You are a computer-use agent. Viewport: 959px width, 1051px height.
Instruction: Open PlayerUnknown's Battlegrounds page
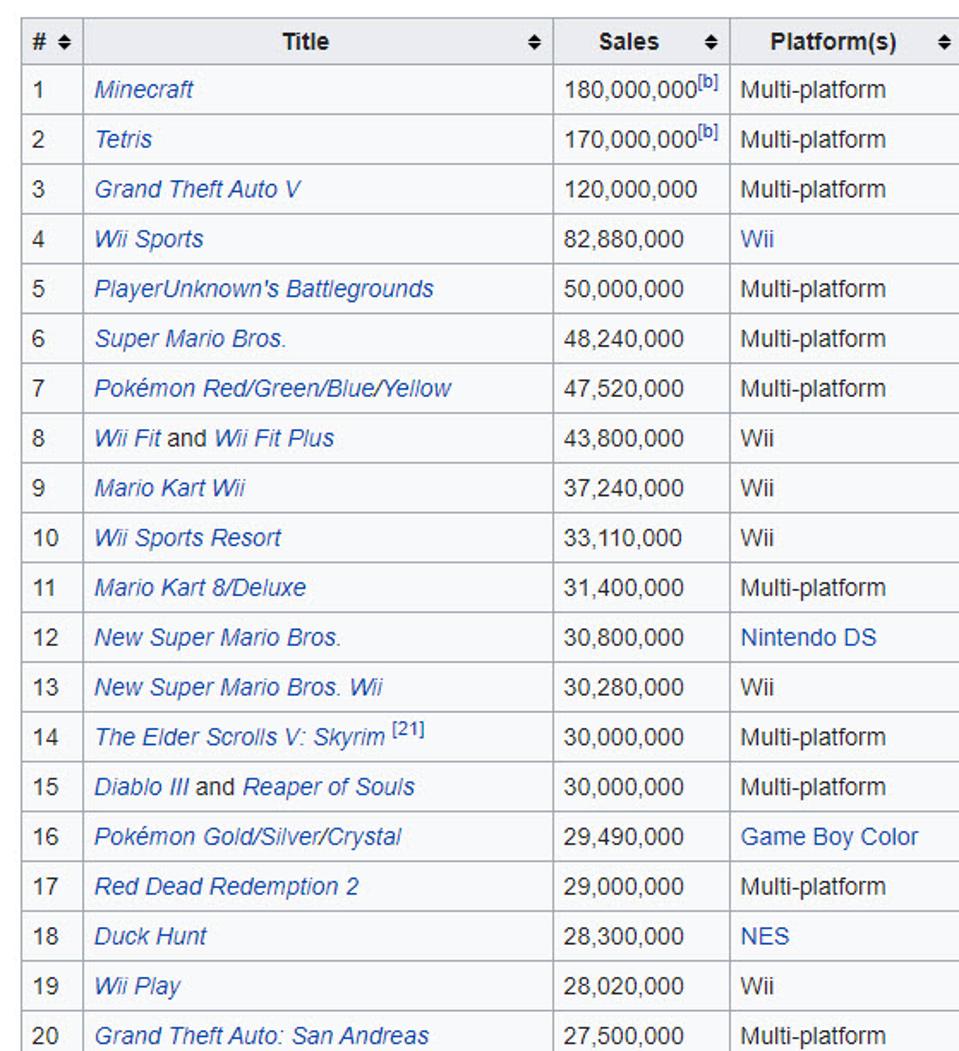[x=264, y=290]
